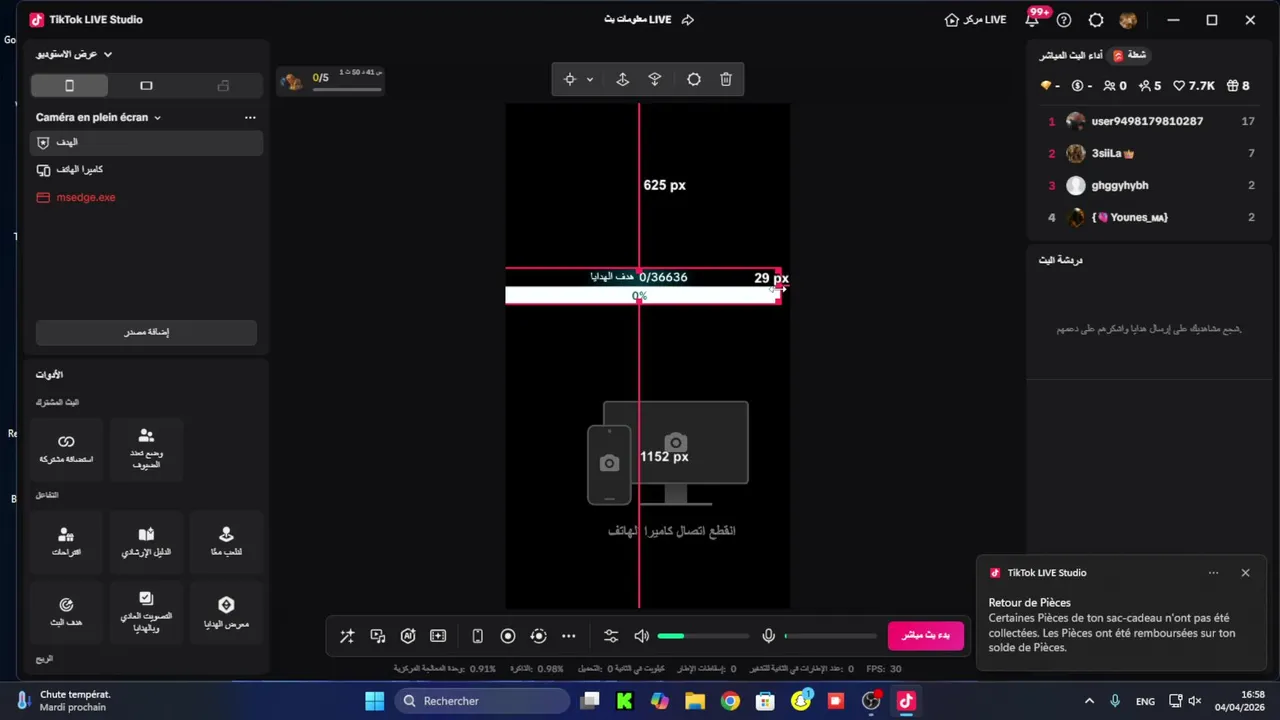The image size is (1280, 720).
Task: Click the phone icon in bottom toolbar
Action: click(x=478, y=636)
